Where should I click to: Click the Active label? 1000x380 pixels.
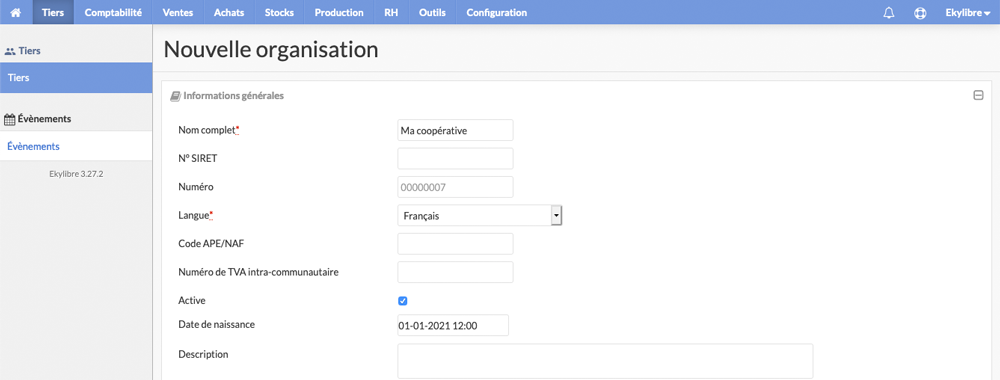(192, 300)
